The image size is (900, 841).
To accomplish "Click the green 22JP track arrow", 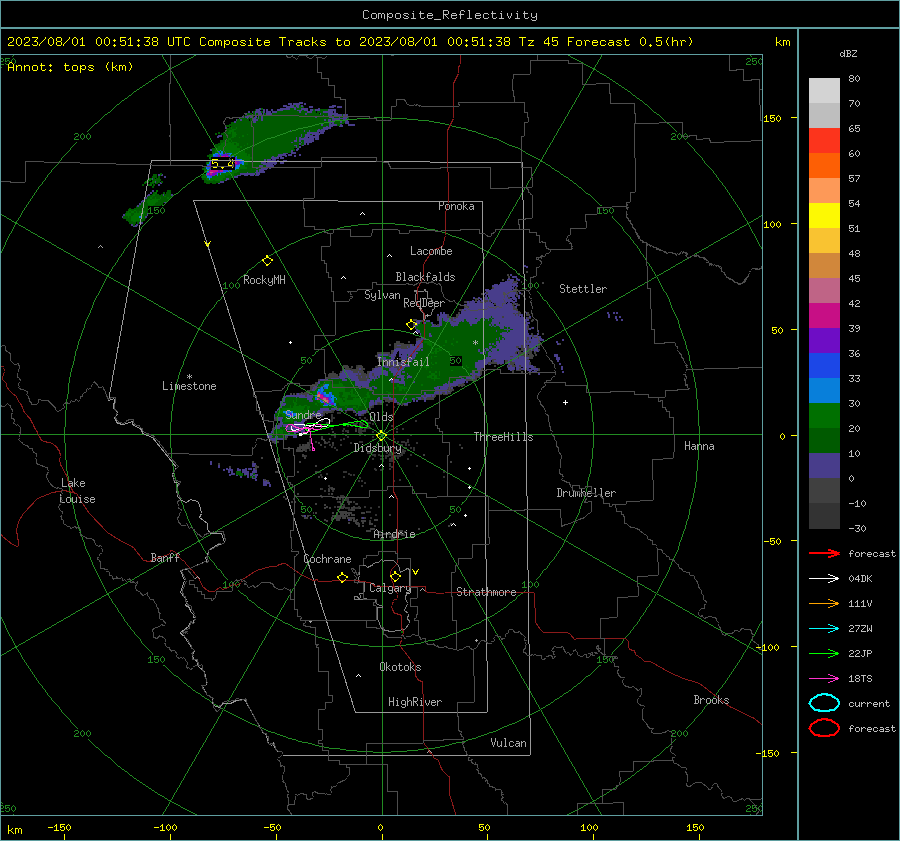I will click(x=824, y=653).
